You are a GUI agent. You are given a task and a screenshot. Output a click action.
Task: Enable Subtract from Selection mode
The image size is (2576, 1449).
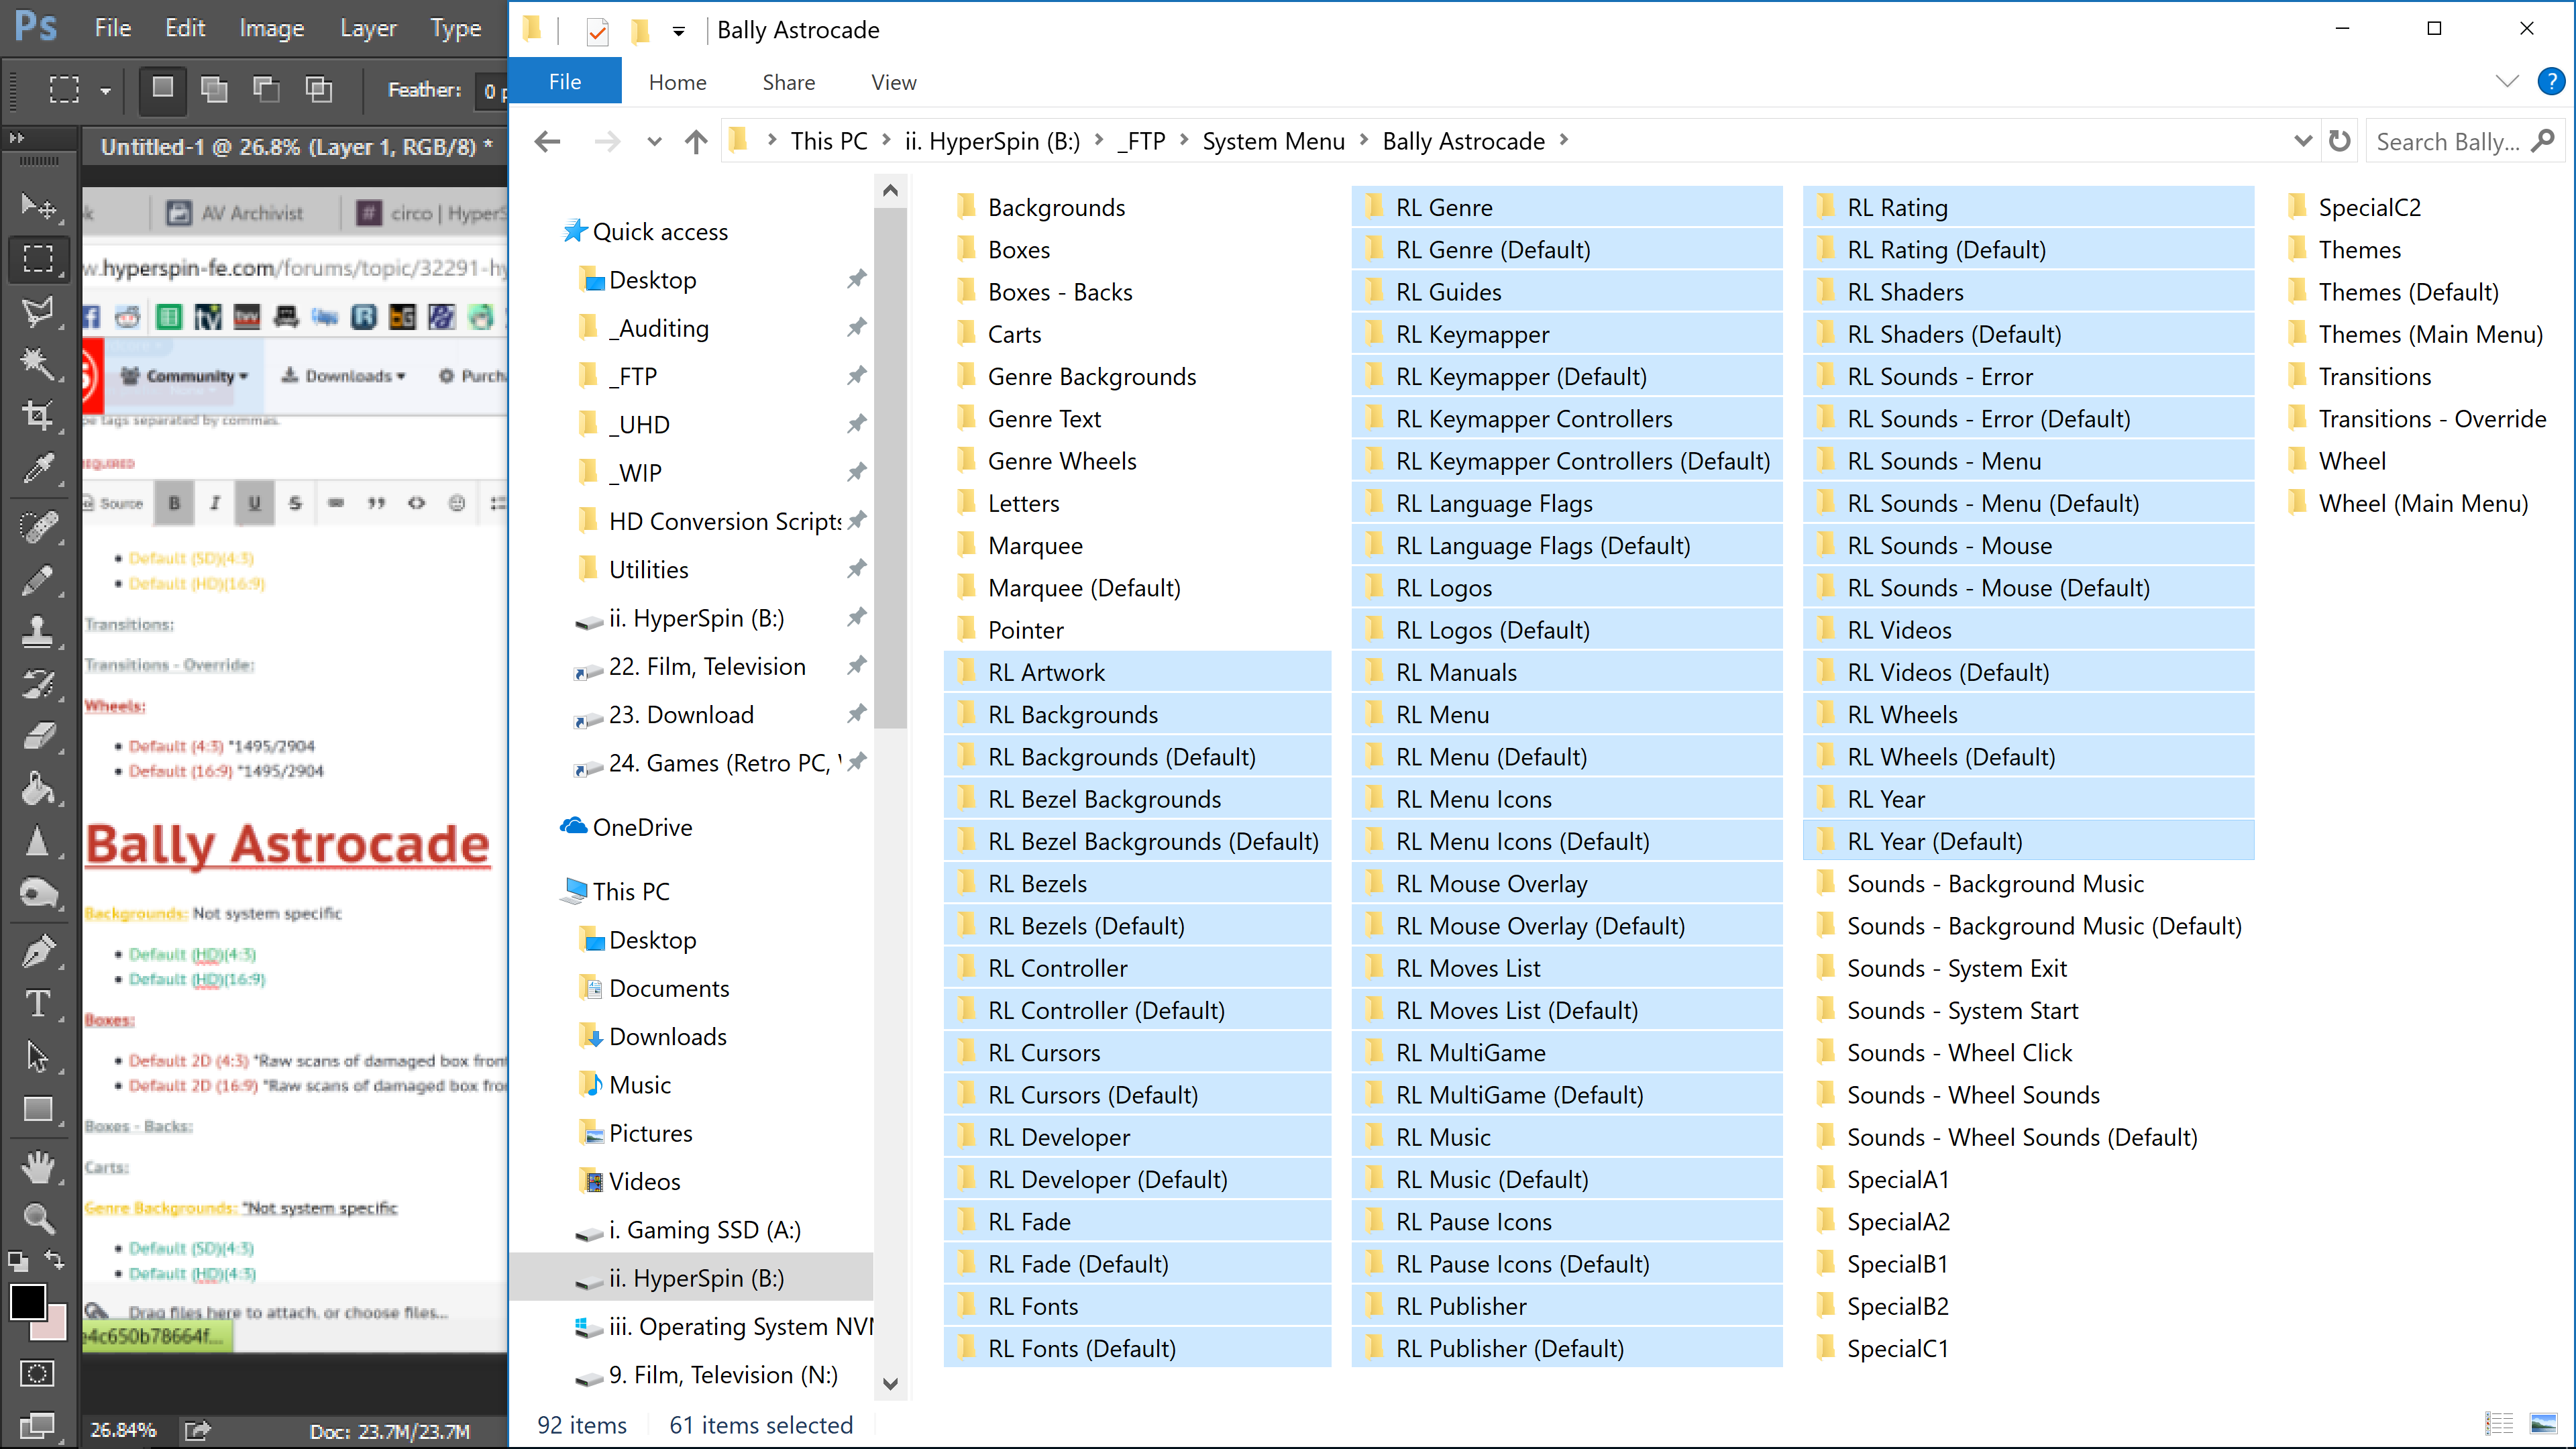[x=266, y=89]
